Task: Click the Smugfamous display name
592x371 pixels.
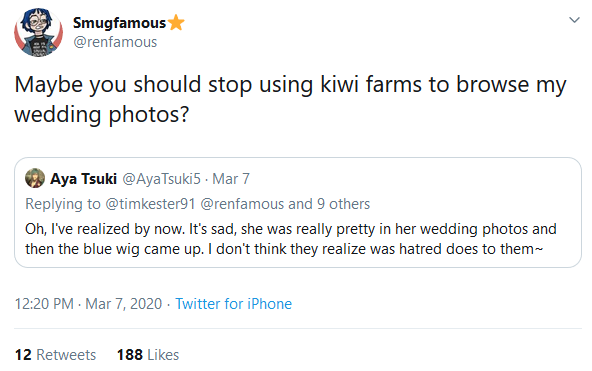Action: click(x=119, y=23)
